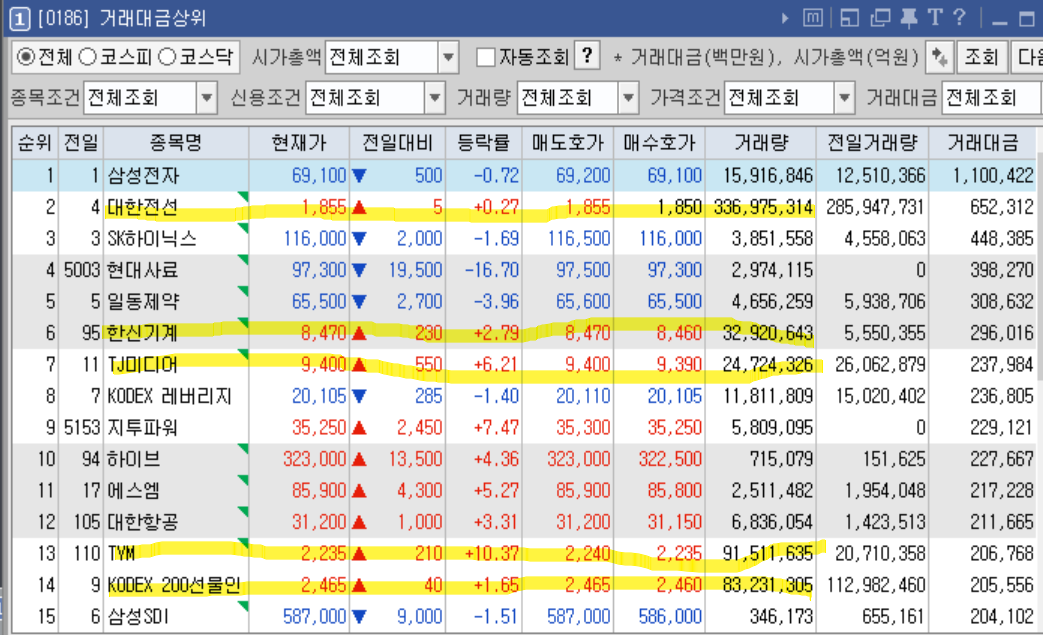Image resolution: width=1043 pixels, height=635 pixels.
Task: Click +10.37 change rate of TYM
Action: click(x=492, y=553)
